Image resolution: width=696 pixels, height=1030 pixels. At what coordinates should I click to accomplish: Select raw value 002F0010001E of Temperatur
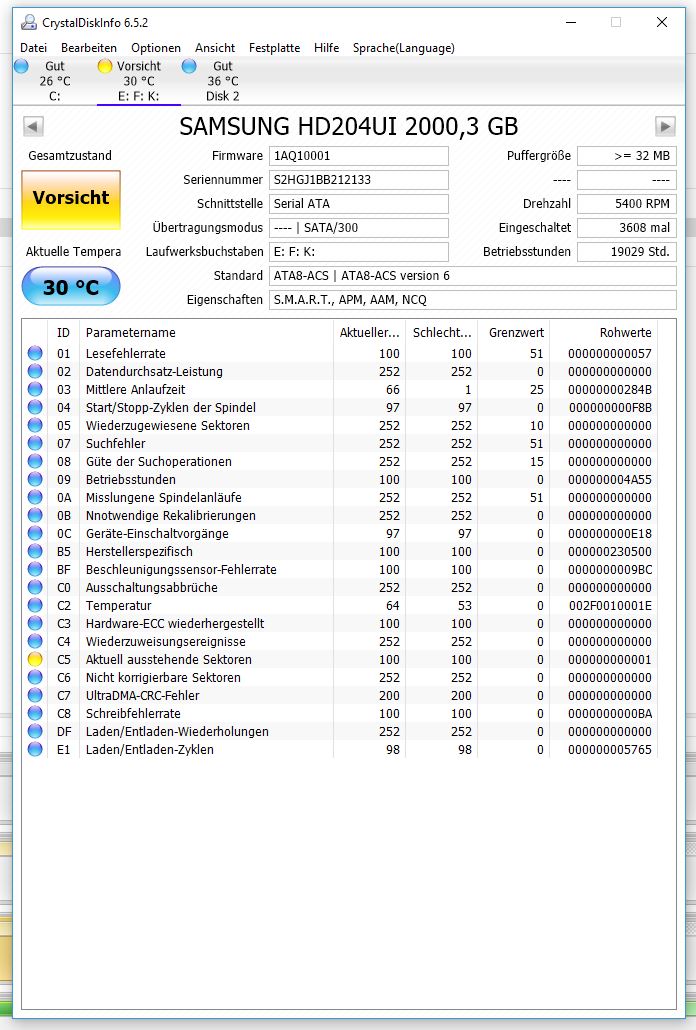[610, 606]
